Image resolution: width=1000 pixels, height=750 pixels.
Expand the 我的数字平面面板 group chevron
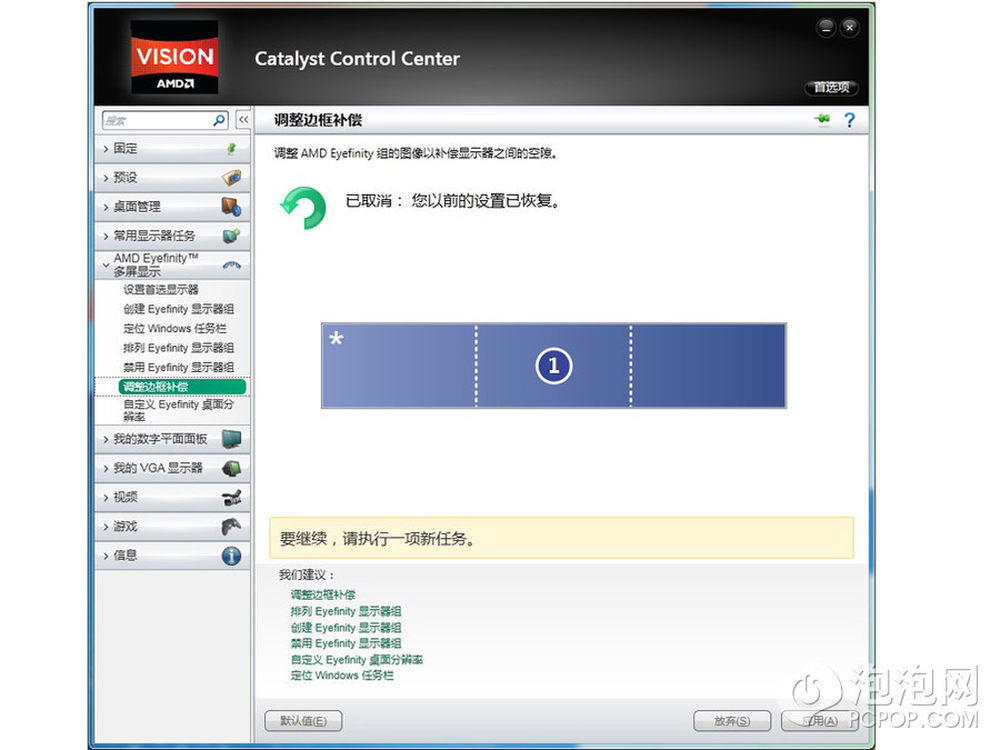pyautogui.click(x=106, y=439)
